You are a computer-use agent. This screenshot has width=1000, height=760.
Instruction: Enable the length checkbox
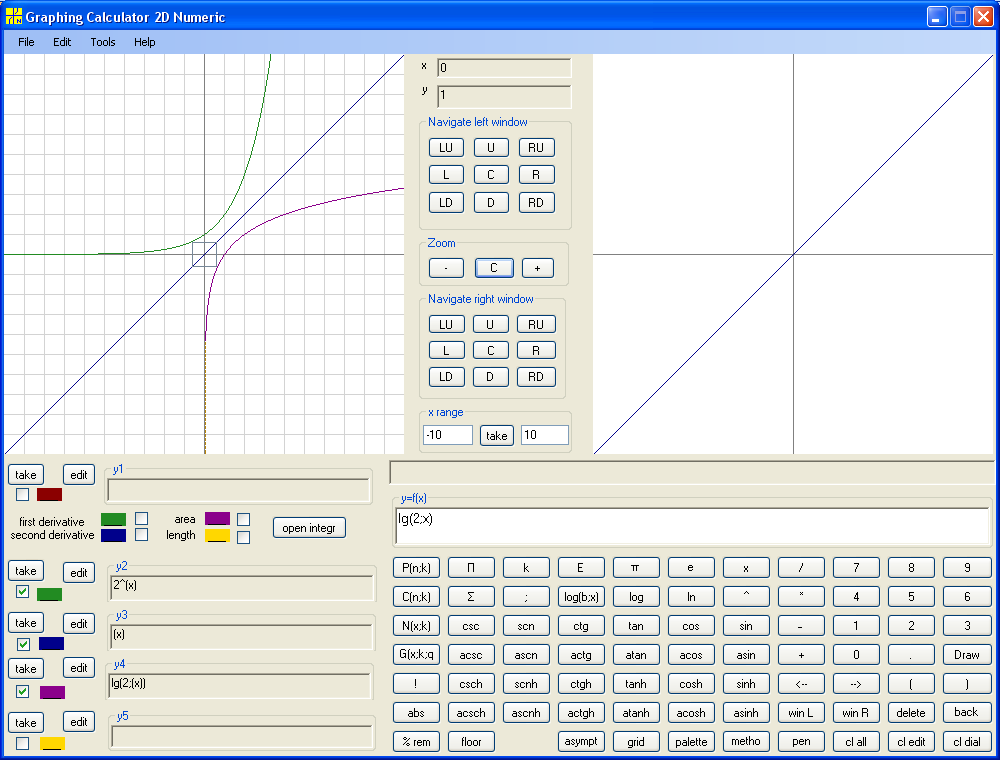(x=243, y=537)
